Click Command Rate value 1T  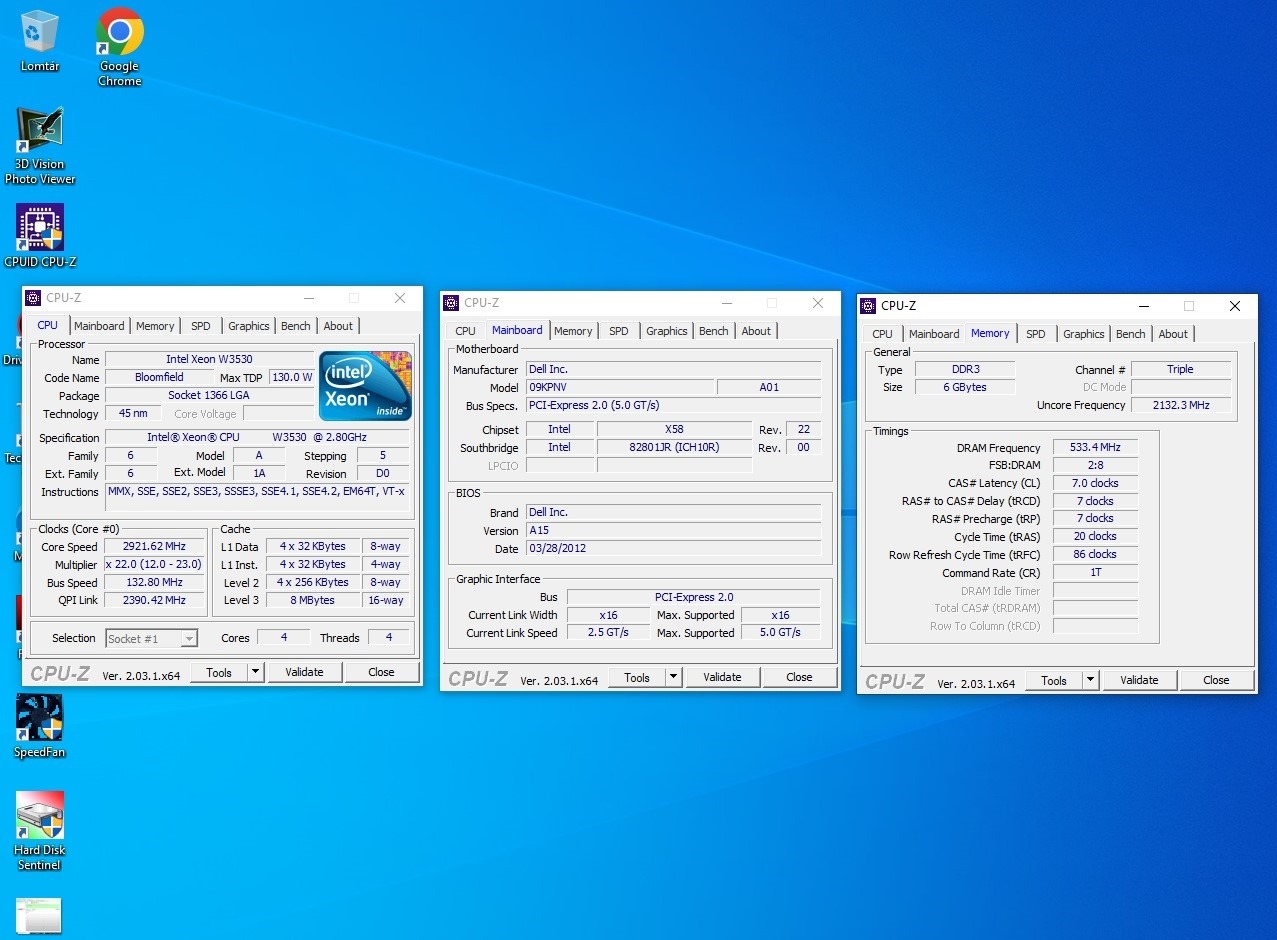pyautogui.click(x=1095, y=573)
